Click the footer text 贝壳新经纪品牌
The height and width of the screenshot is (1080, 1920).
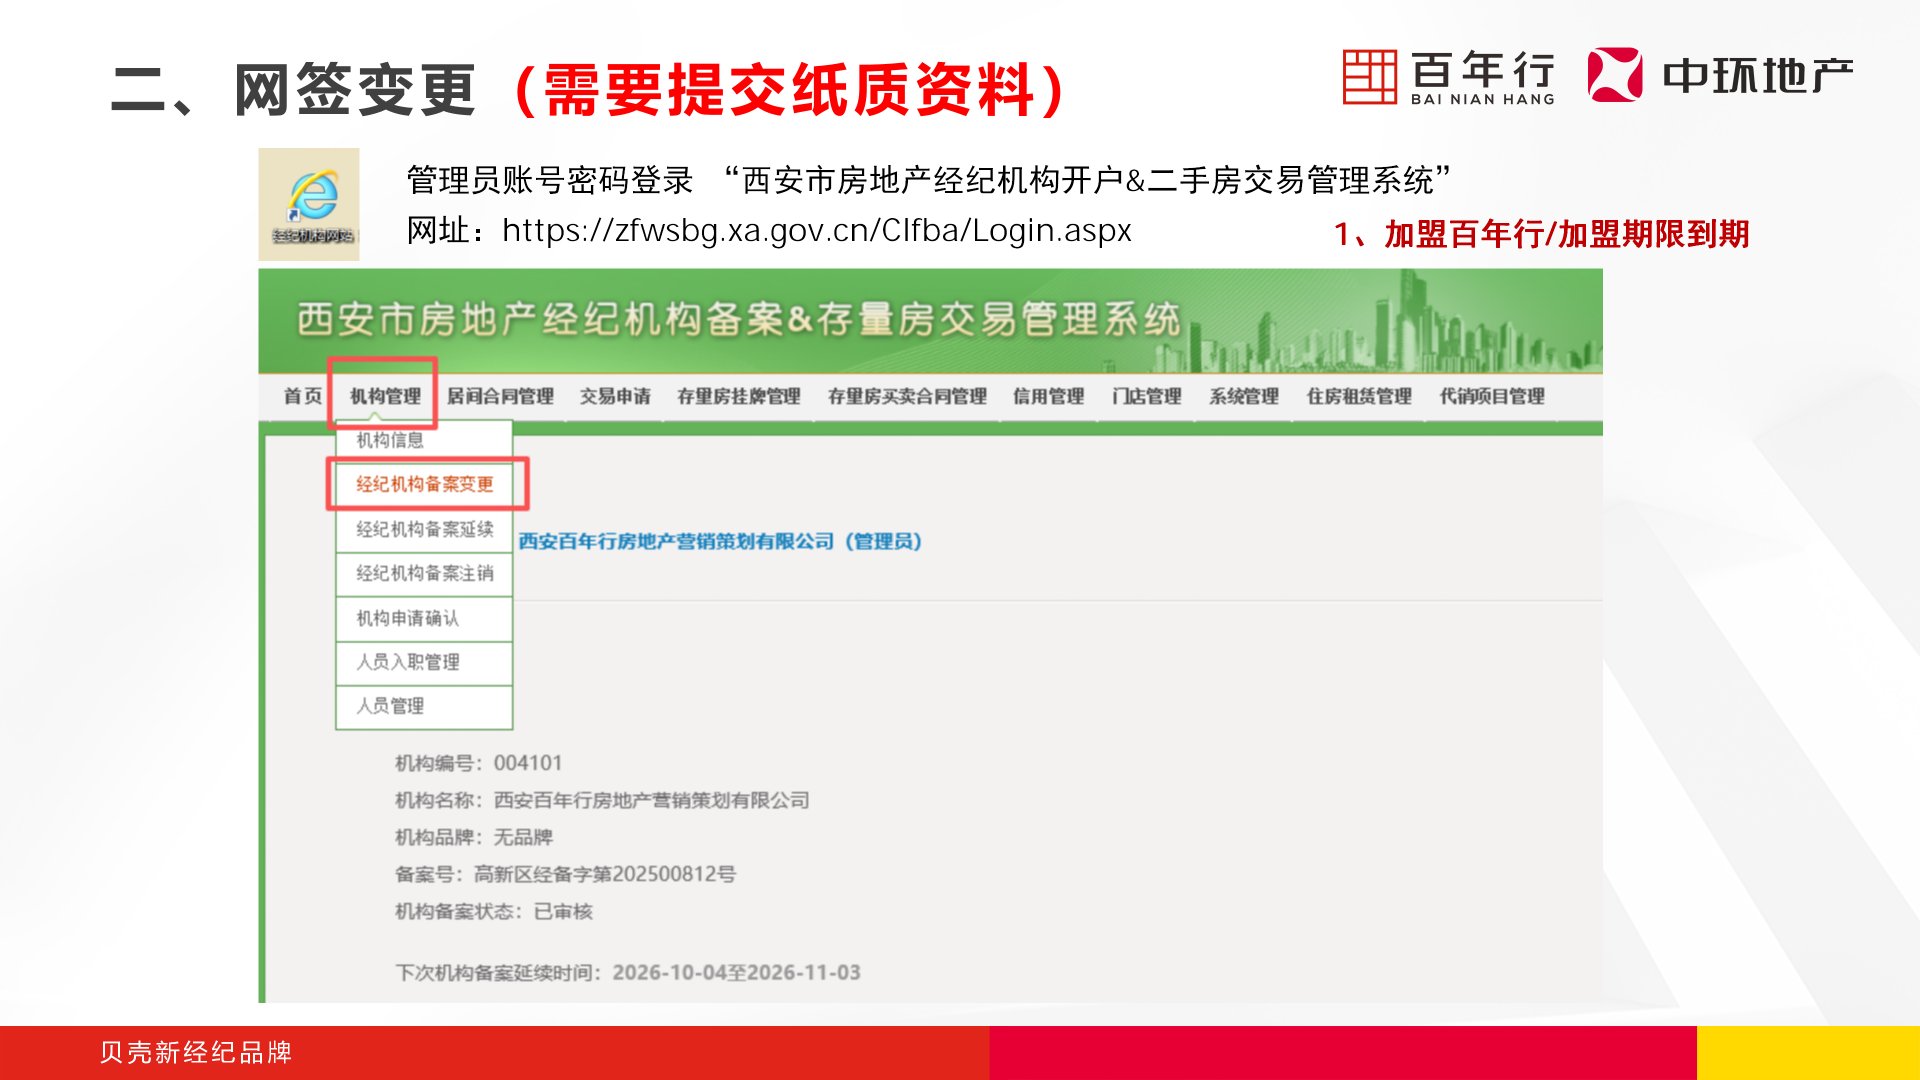[x=196, y=1052]
